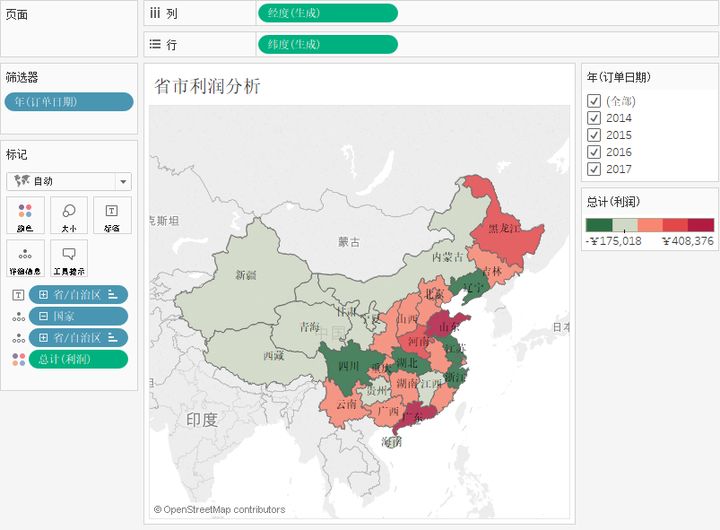
Task: Click the 西藏 region on the map
Action: tap(274, 356)
